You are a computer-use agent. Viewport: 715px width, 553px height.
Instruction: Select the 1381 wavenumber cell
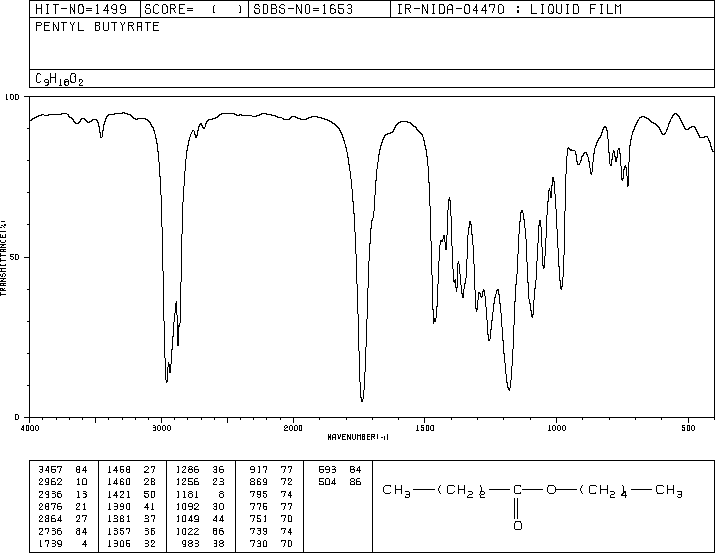(x=119, y=519)
